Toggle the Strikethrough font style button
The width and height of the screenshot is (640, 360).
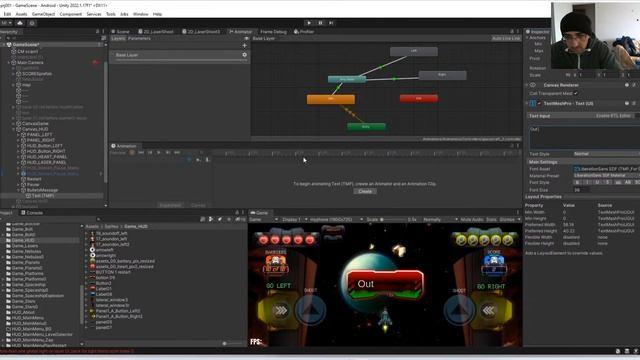608,182
